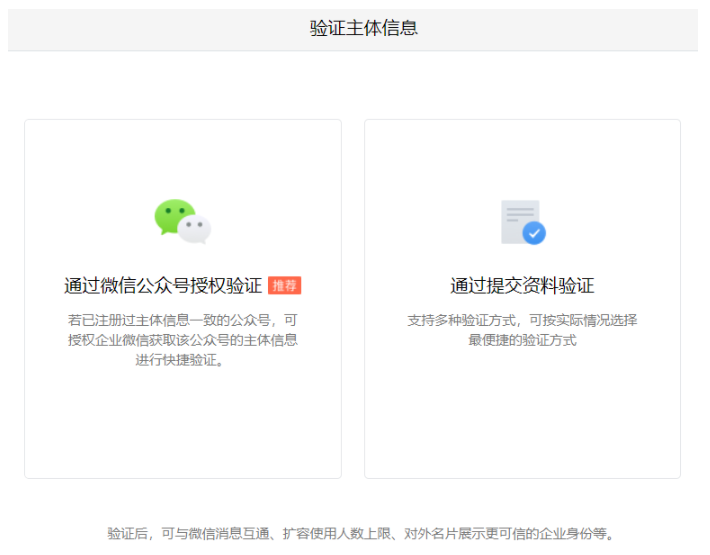The image size is (710, 555).
Task: Select 通过微信公众号授权验证 option heading
Action: (163, 286)
